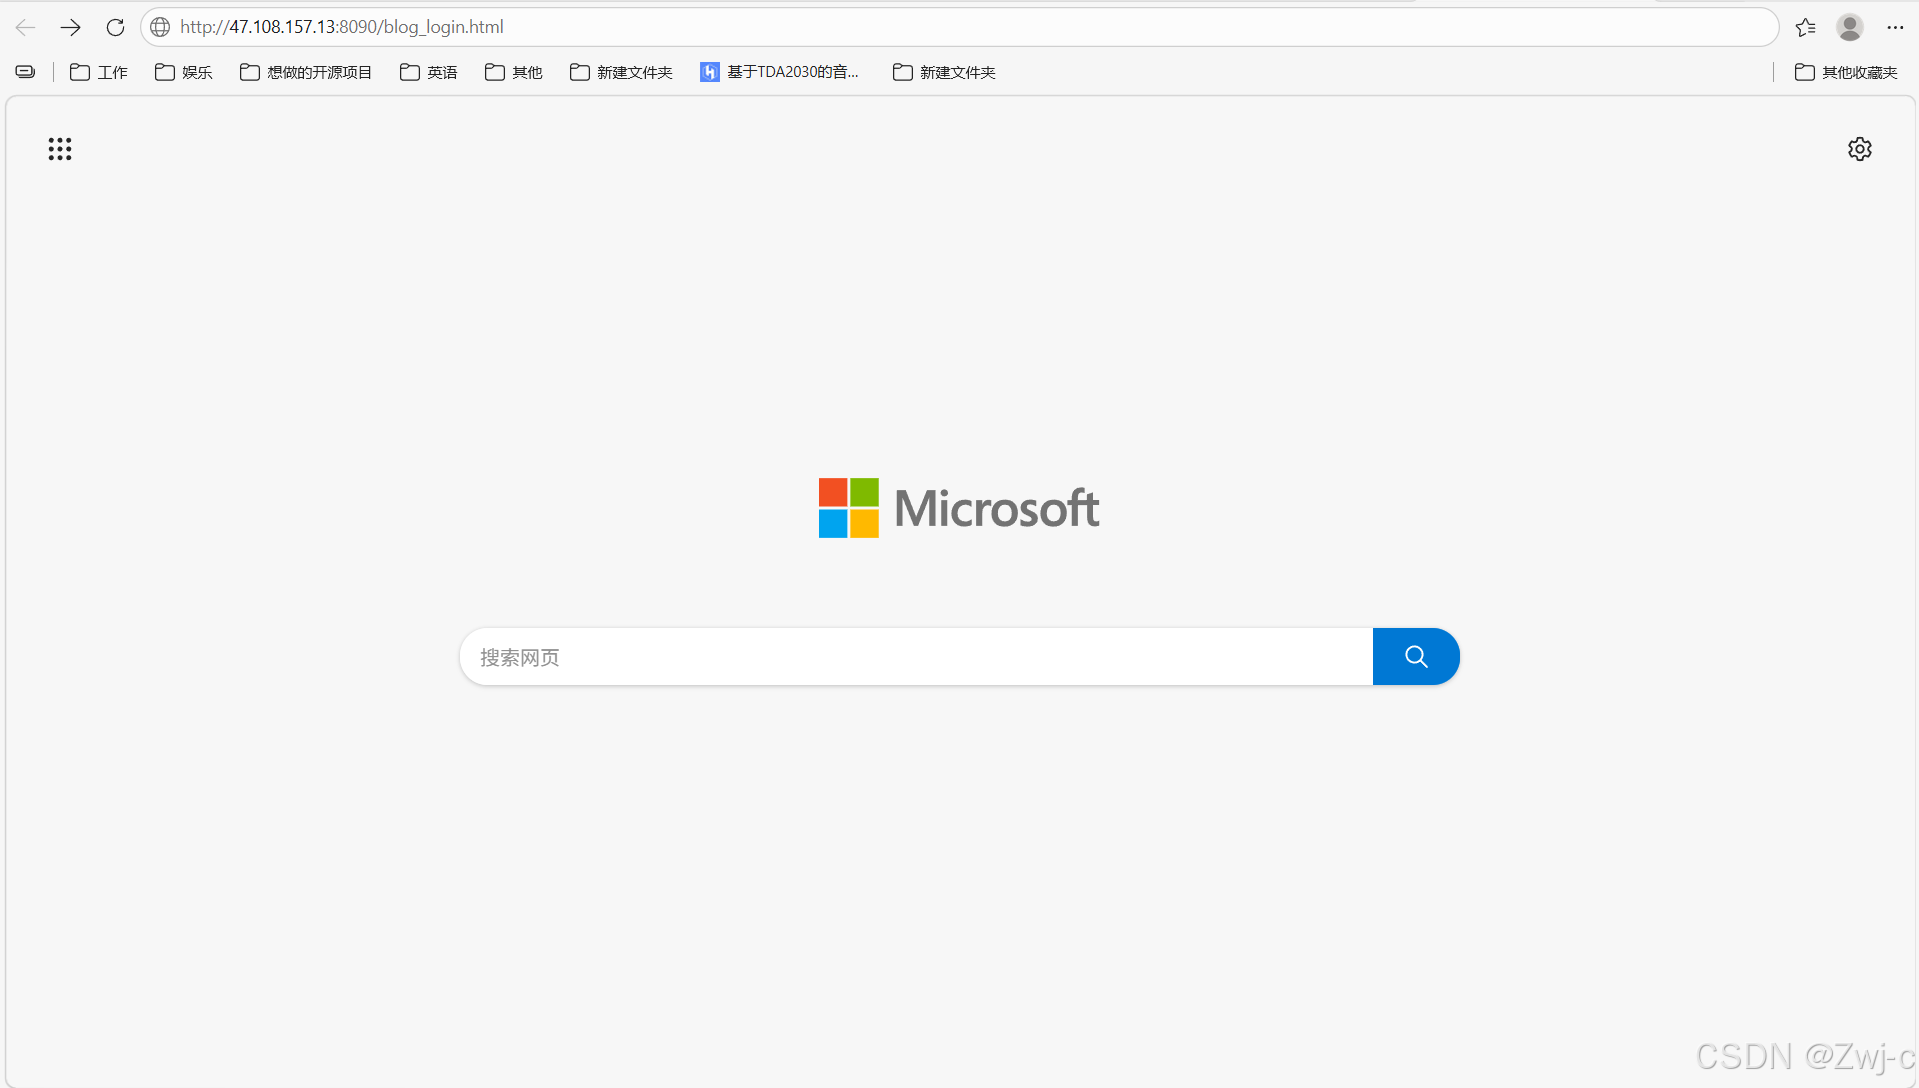Screen dimensions: 1919x1088
Task: Open the 其他收藏夹 folder
Action: click(1846, 72)
